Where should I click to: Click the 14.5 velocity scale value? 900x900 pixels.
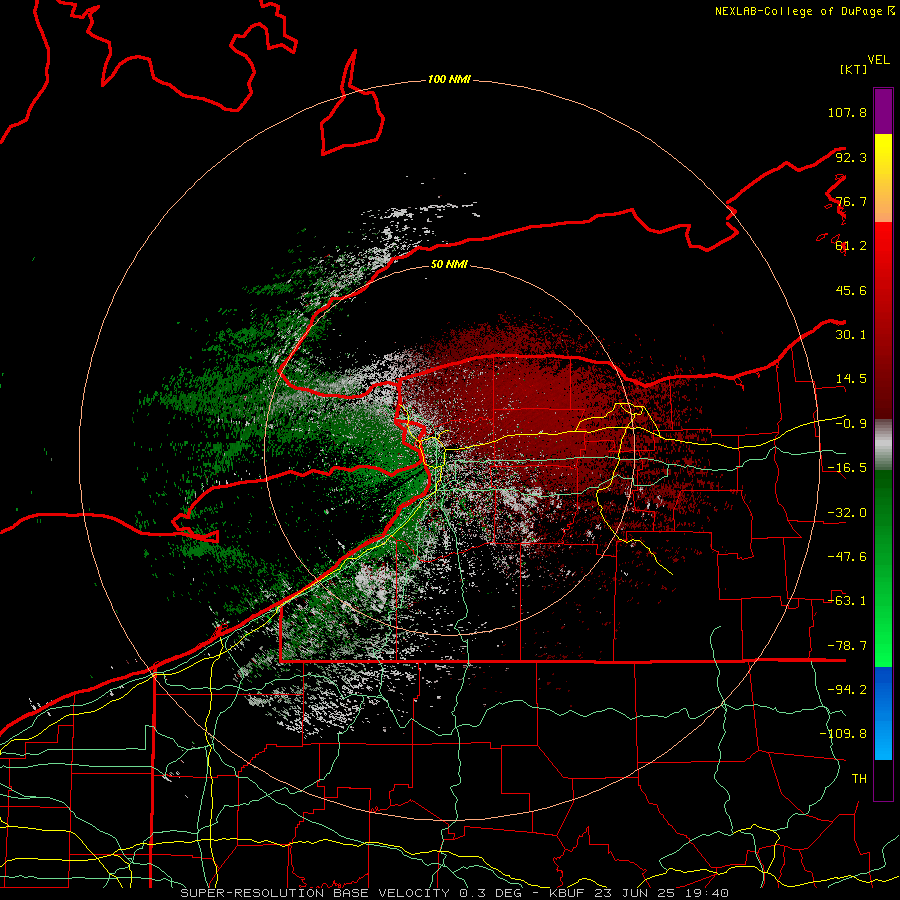pyautogui.click(x=851, y=379)
